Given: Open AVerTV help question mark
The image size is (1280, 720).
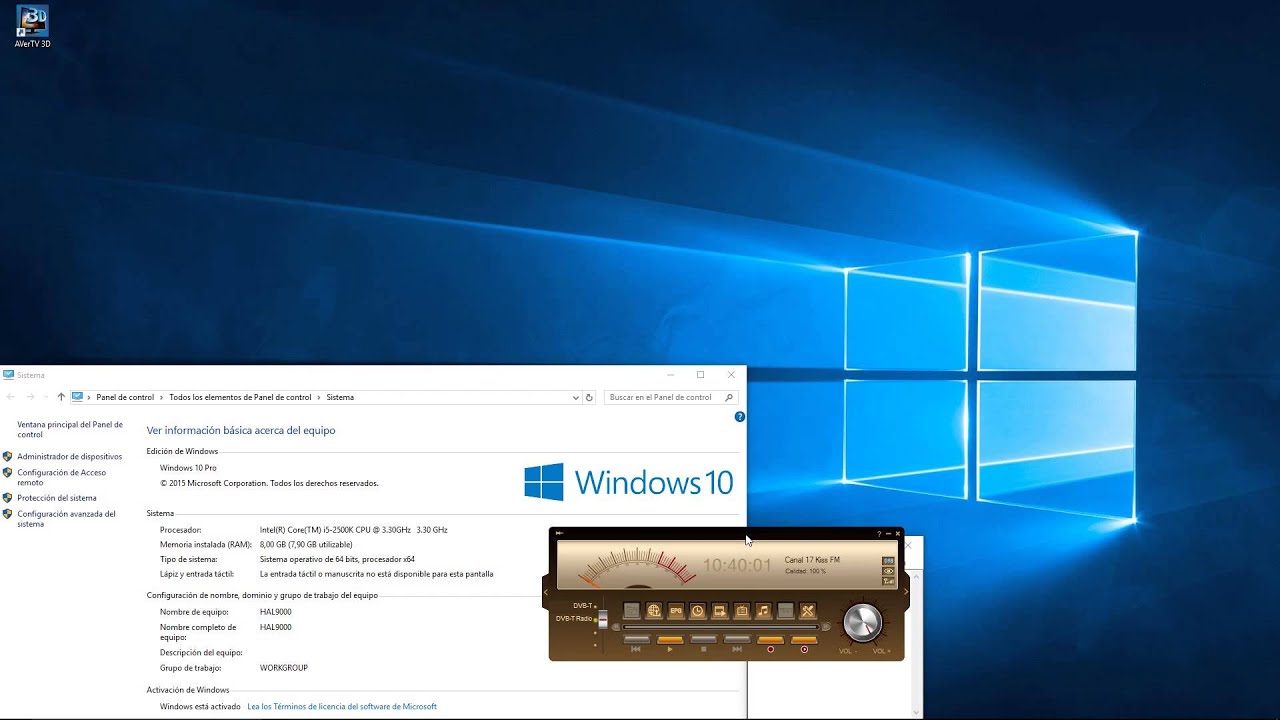Looking at the screenshot, I should pos(879,534).
